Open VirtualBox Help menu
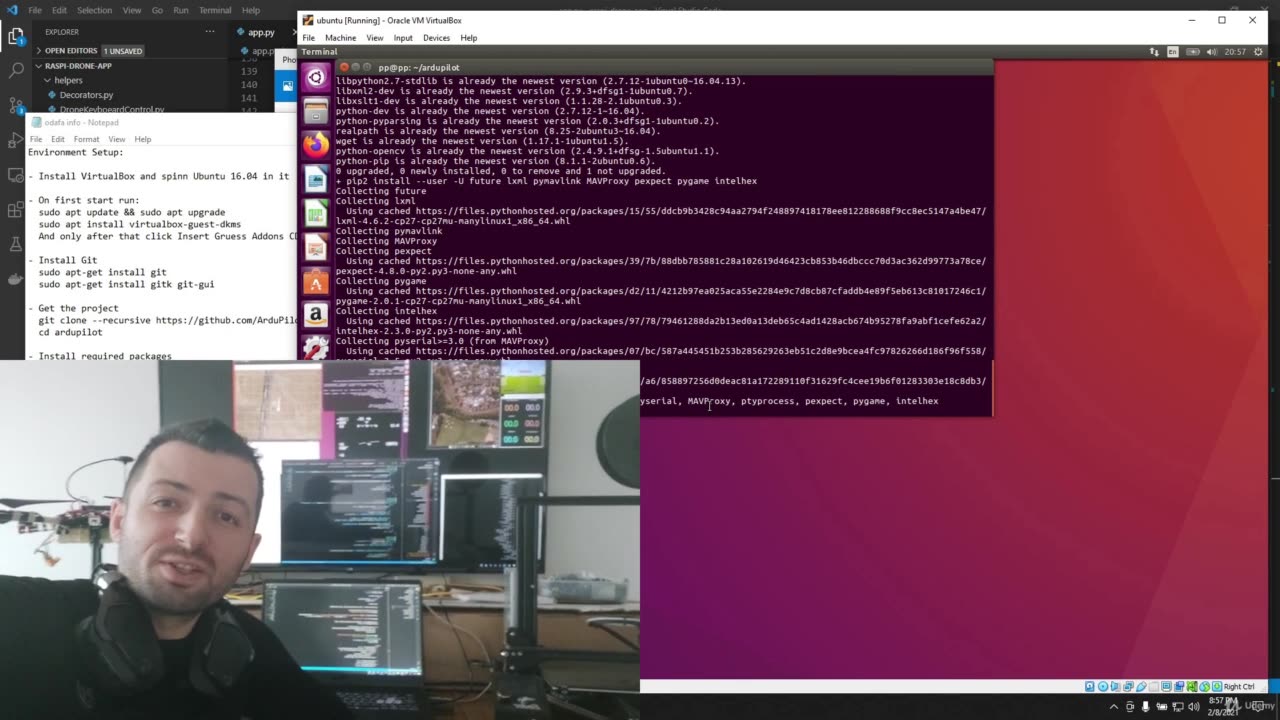Viewport: 1280px width, 720px height. pos(468,38)
